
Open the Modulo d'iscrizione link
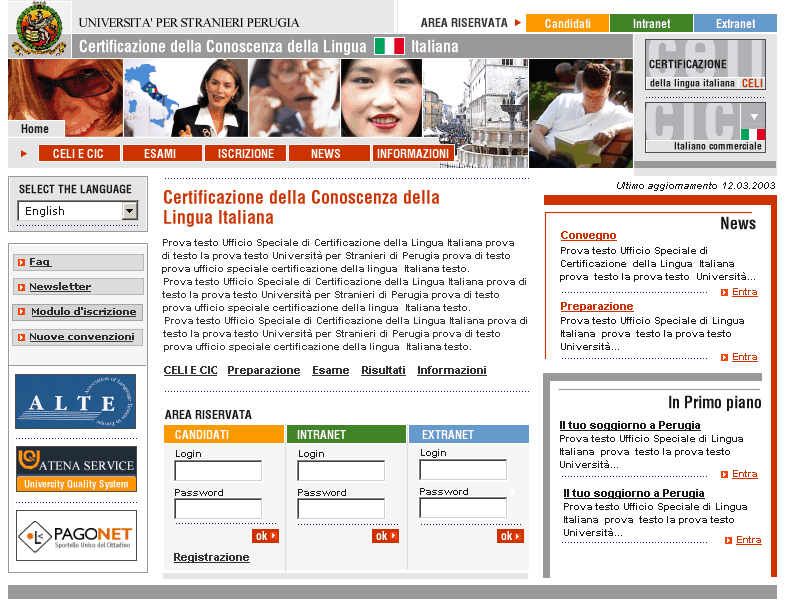(84, 312)
